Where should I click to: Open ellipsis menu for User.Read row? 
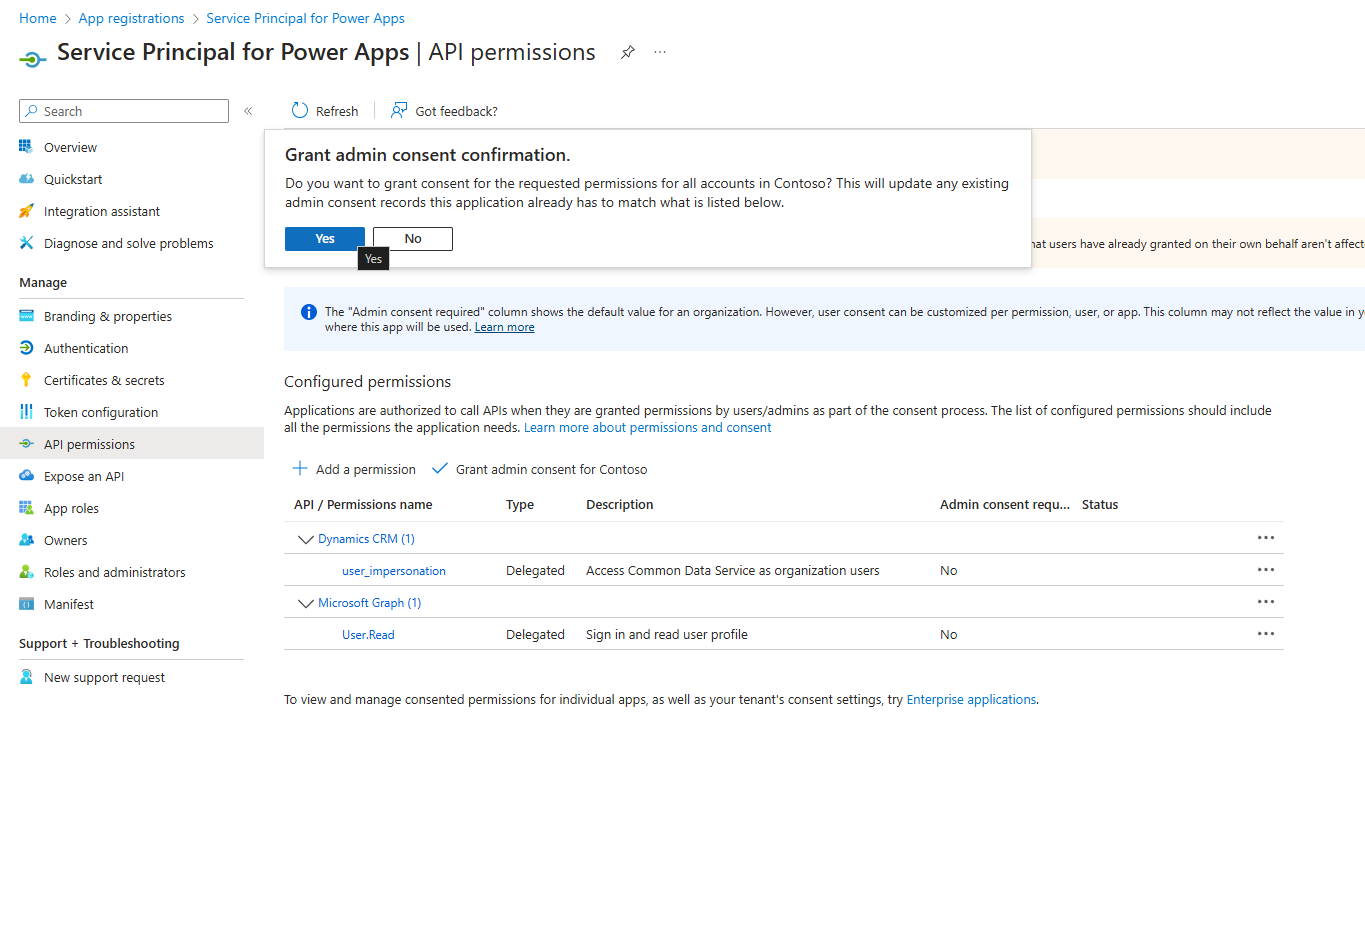[x=1266, y=634]
